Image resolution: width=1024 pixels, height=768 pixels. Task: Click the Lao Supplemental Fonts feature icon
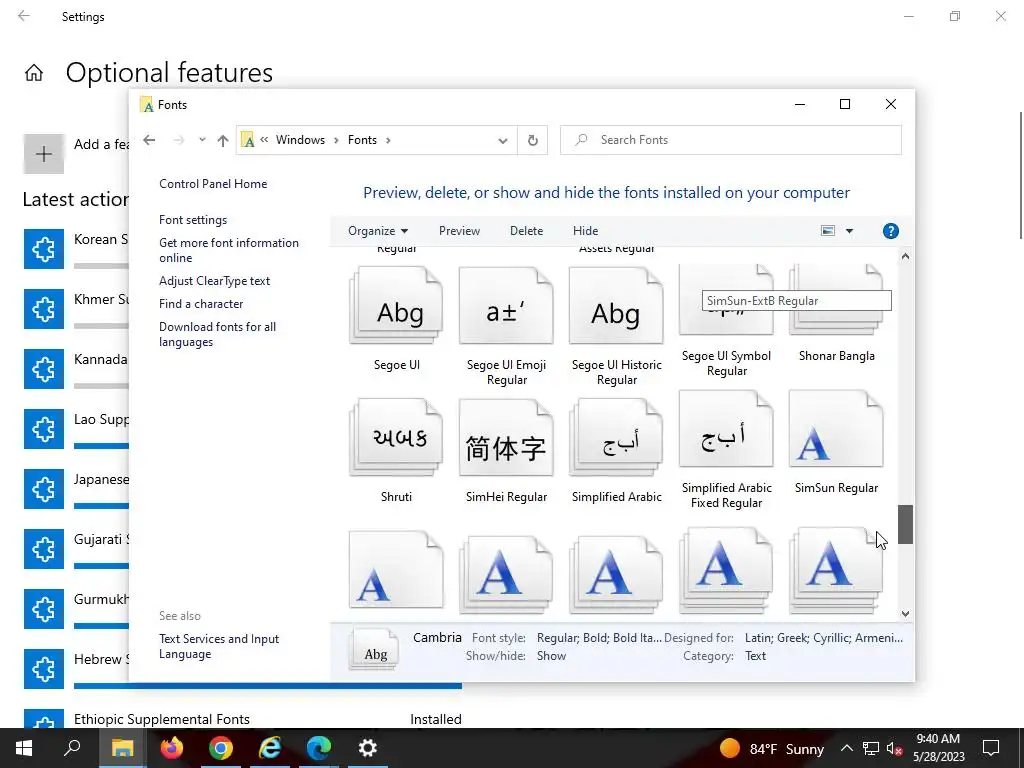(x=44, y=429)
